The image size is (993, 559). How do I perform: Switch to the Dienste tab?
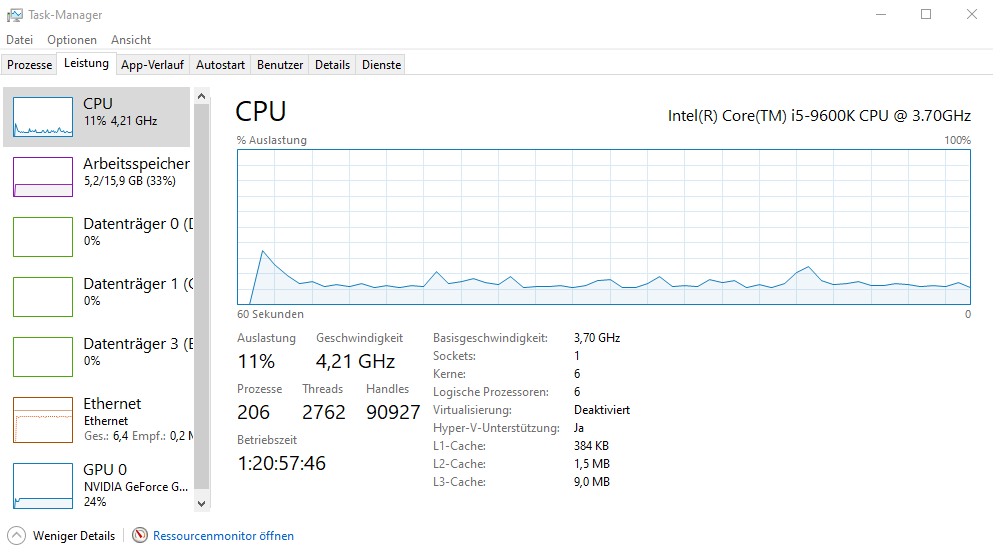pyautogui.click(x=381, y=65)
